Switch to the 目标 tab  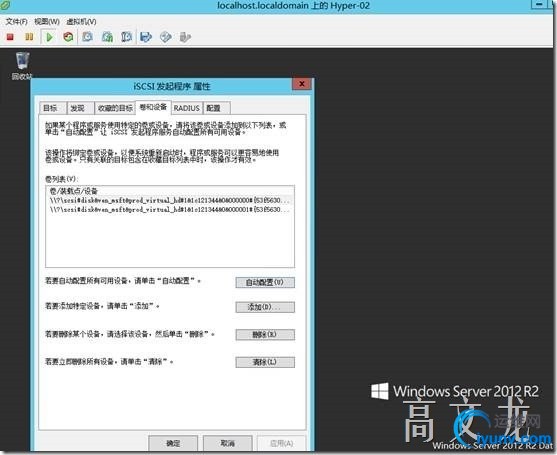53,108
